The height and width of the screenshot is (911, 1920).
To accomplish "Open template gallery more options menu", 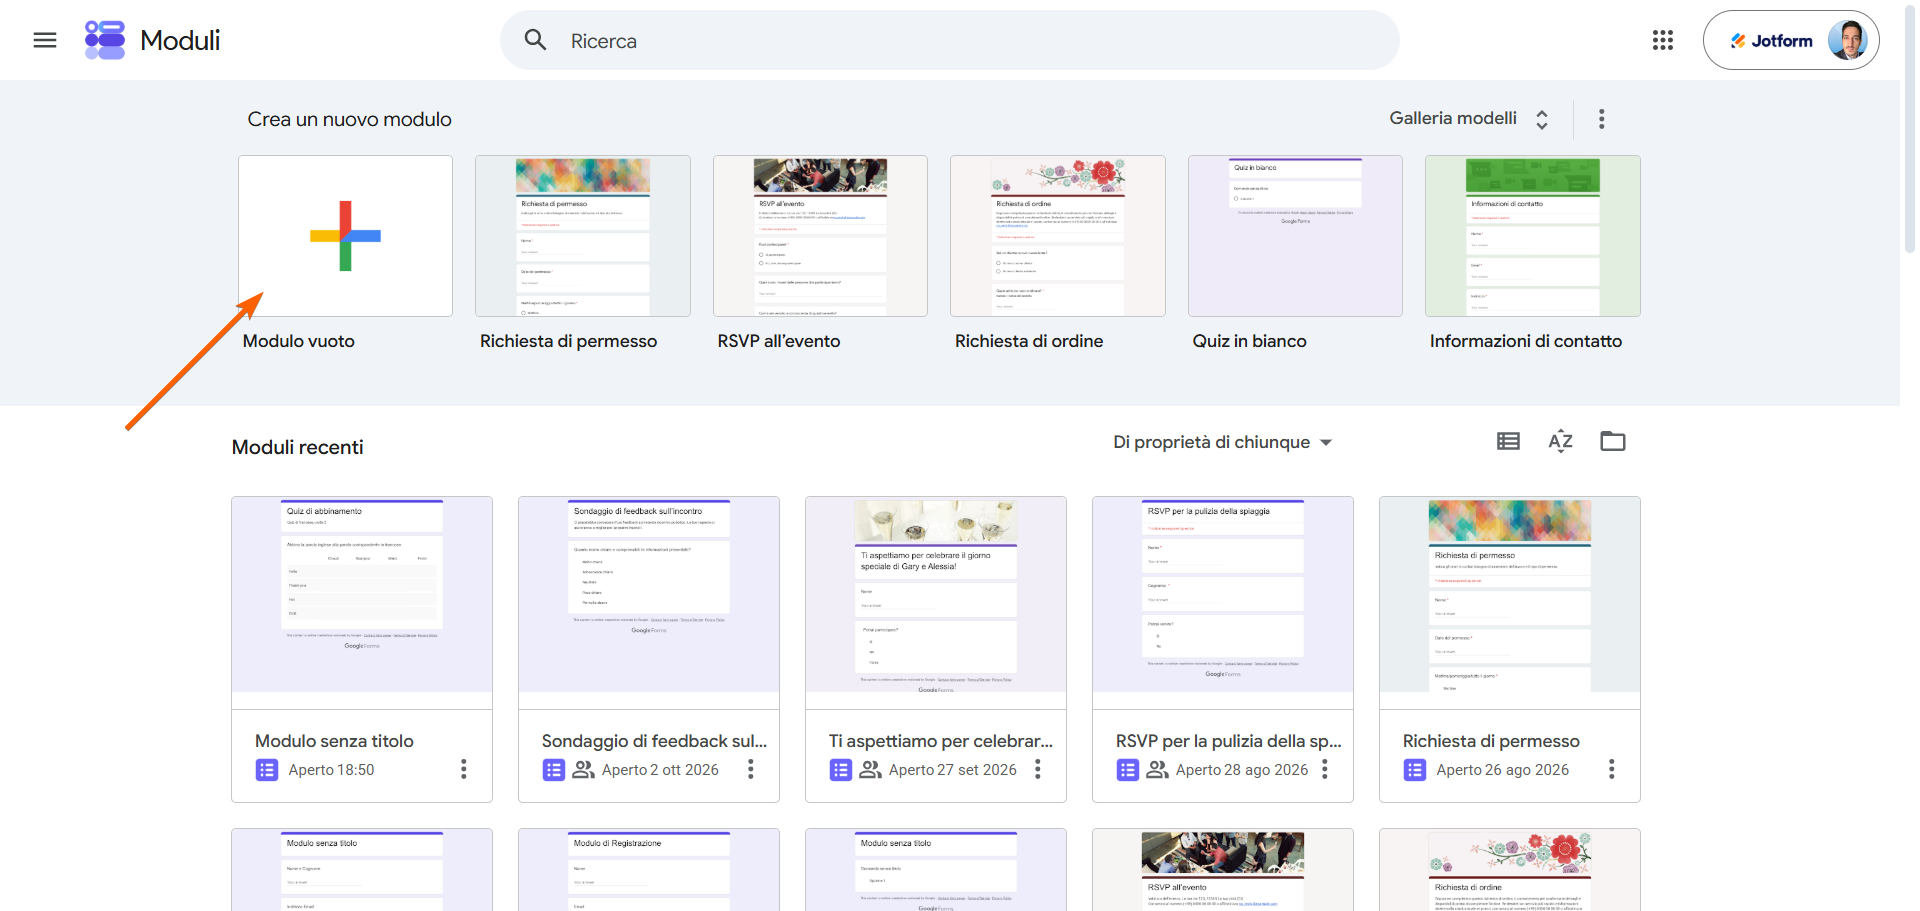I will point(1601,119).
